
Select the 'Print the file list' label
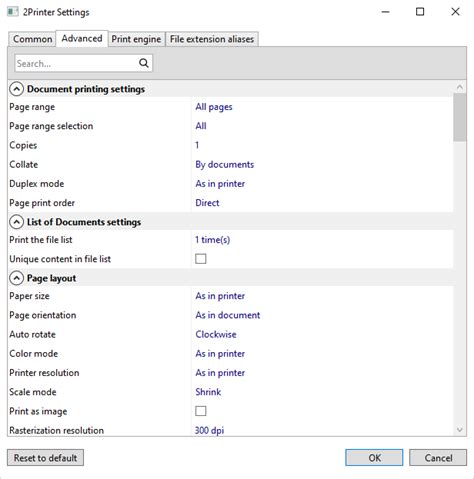pyautogui.click(x=41, y=240)
